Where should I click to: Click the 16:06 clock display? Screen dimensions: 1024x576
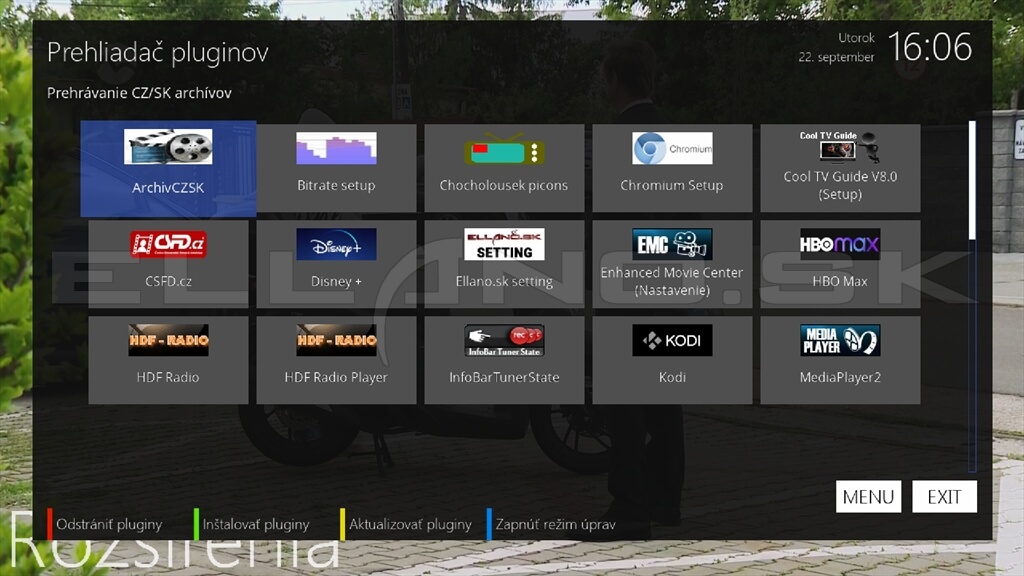pyautogui.click(x=930, y=47)
